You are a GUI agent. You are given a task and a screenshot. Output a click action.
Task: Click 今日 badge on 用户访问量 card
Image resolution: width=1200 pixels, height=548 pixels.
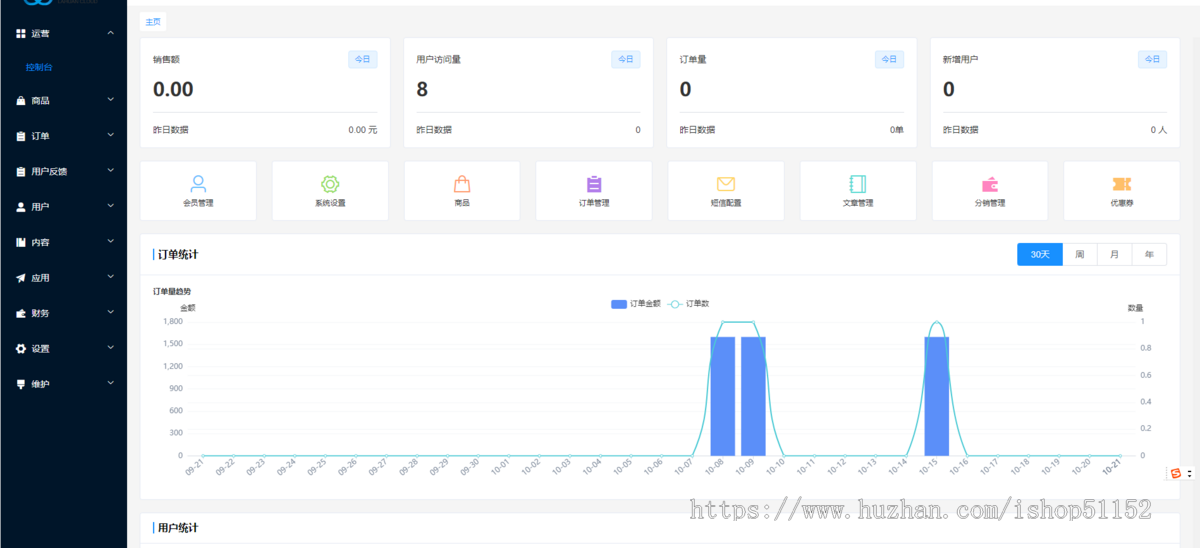626,59
